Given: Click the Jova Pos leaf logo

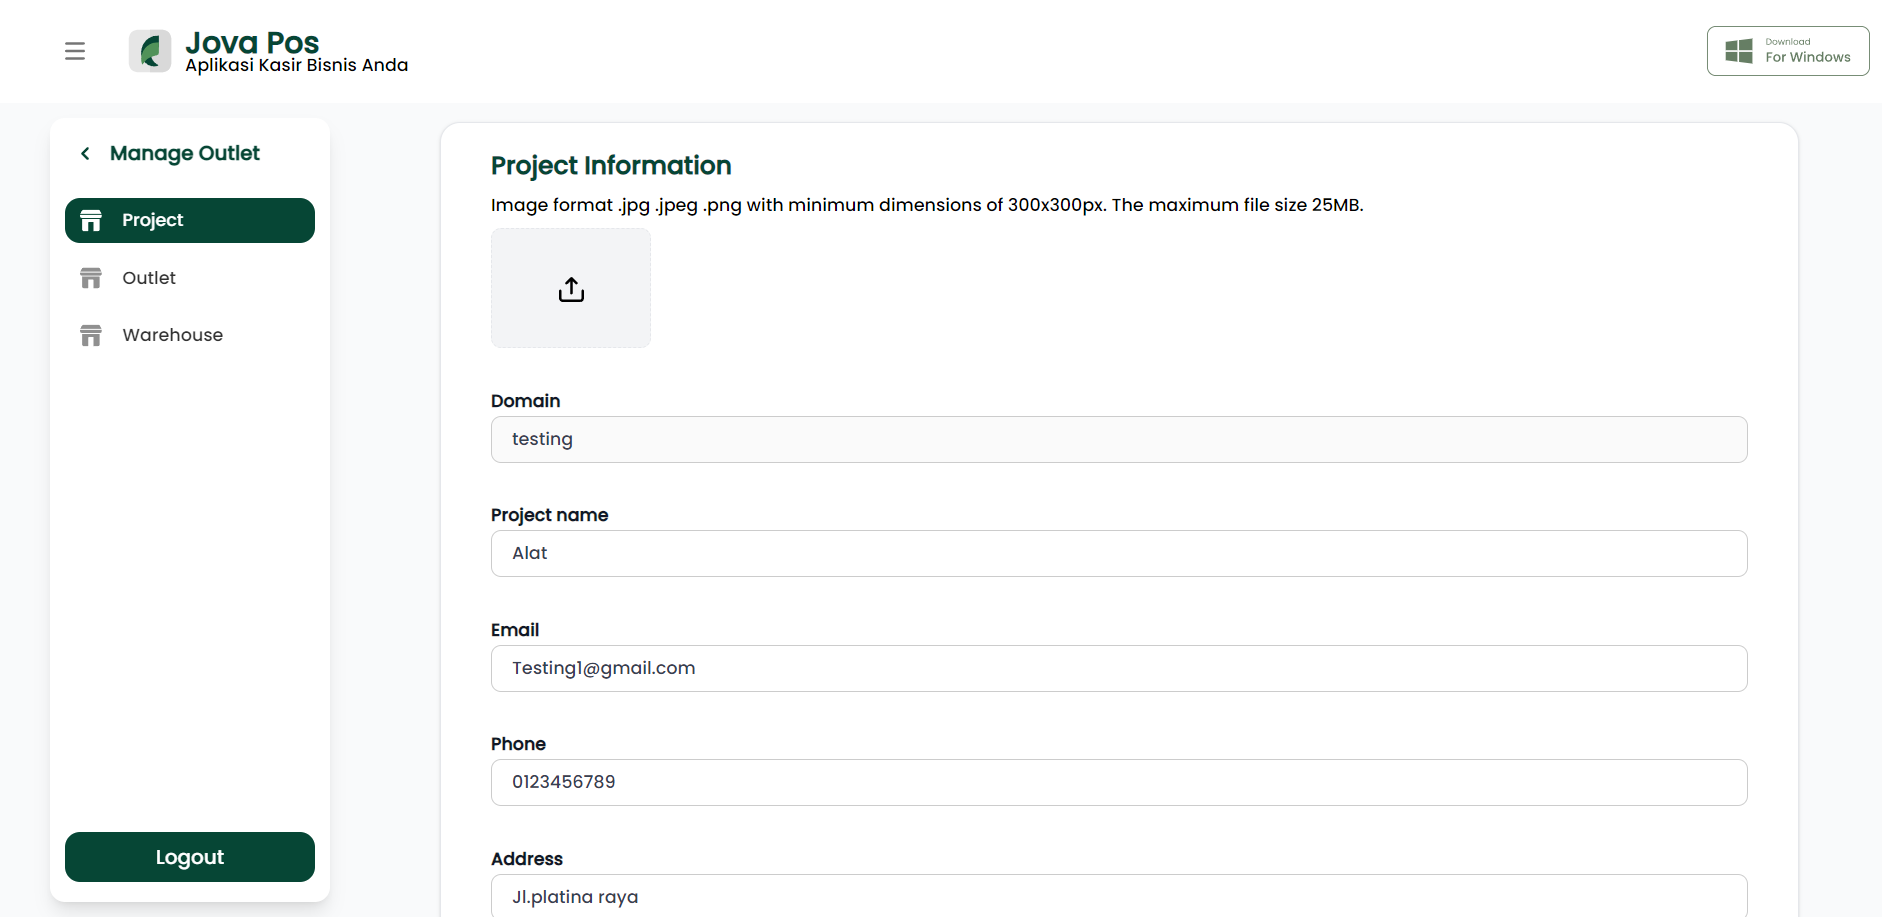Looking at the screenshot, I should (150, 51).
